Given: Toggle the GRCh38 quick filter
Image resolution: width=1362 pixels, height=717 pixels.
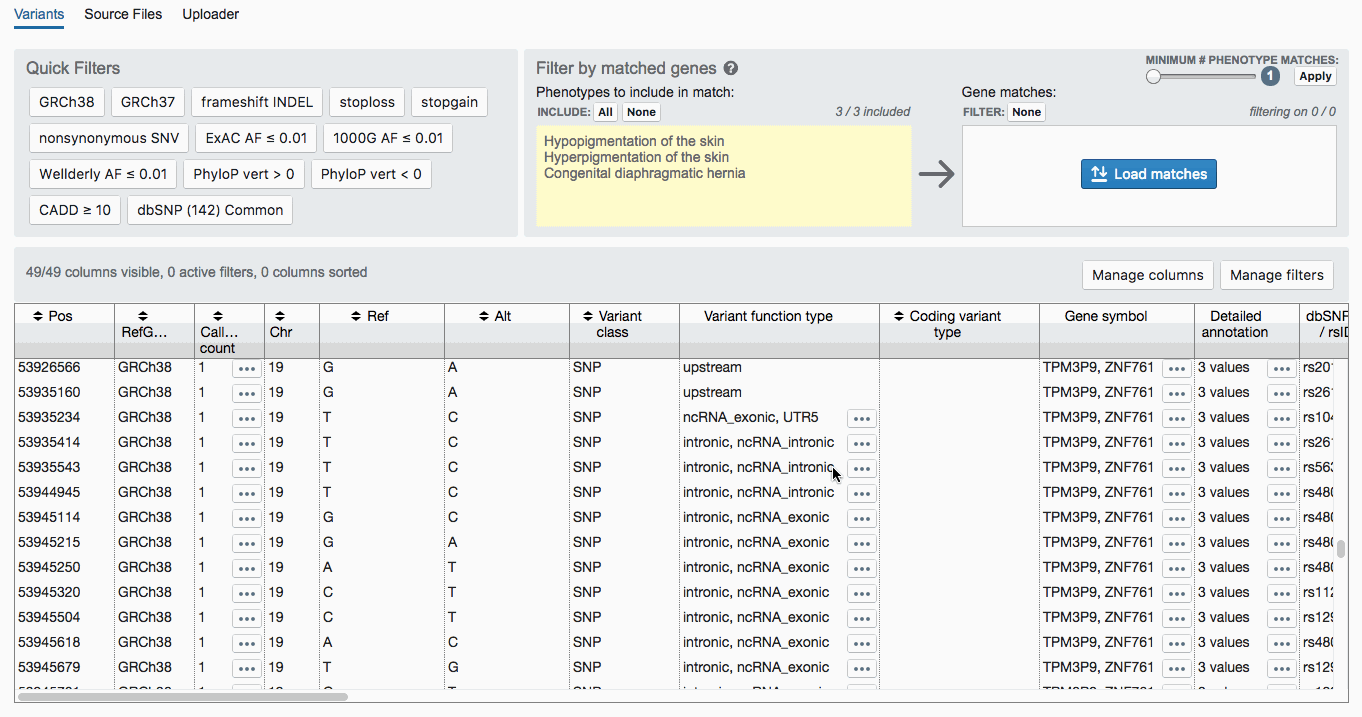Looking at the screenshot, I should pos(67,102).
